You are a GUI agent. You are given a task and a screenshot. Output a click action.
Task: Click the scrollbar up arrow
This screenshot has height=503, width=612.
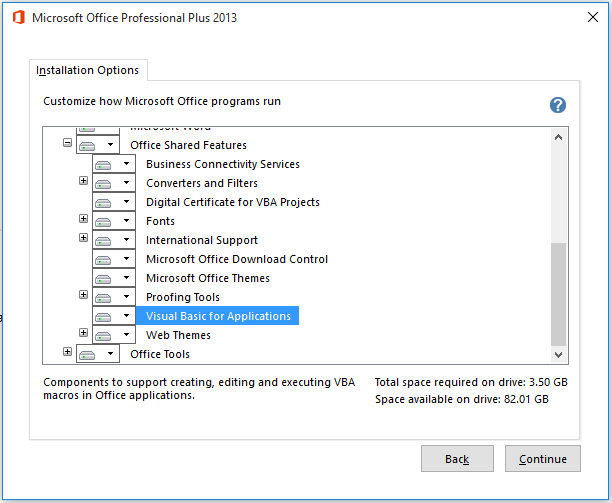pyautogui.click(x=559, y=137)
